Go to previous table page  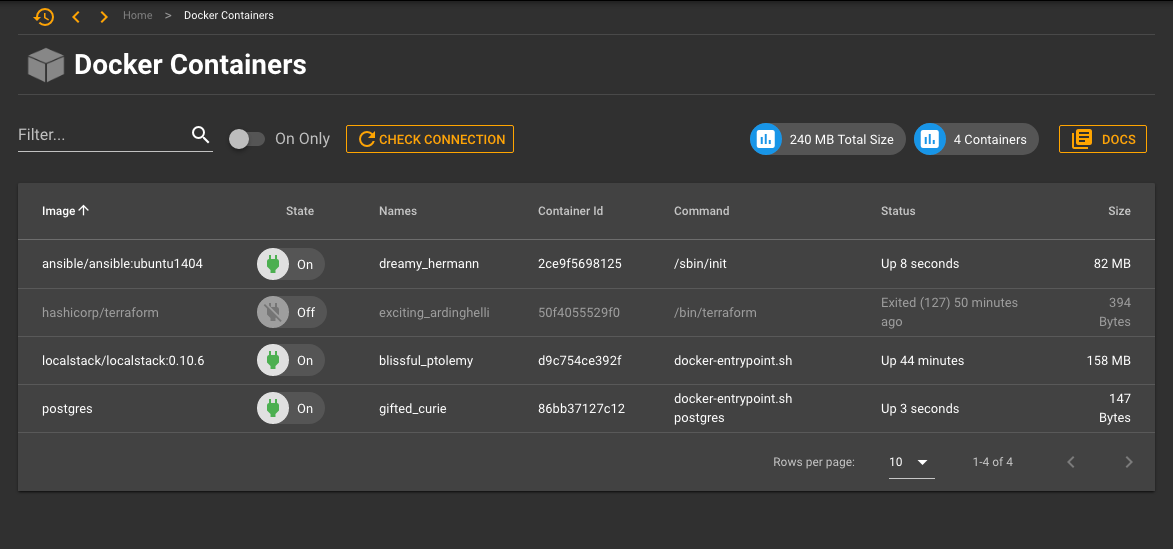coord(1071,462)
